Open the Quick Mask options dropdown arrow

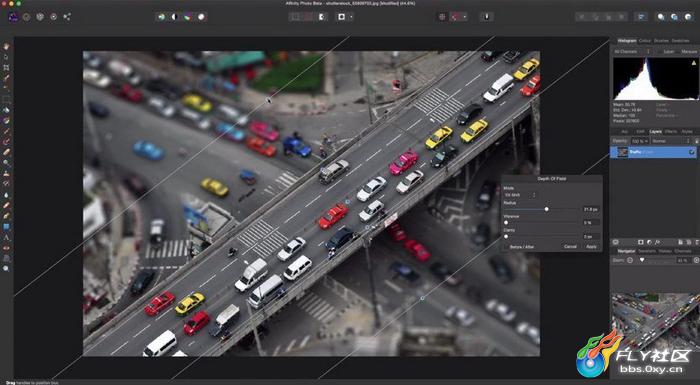point(351,17)
